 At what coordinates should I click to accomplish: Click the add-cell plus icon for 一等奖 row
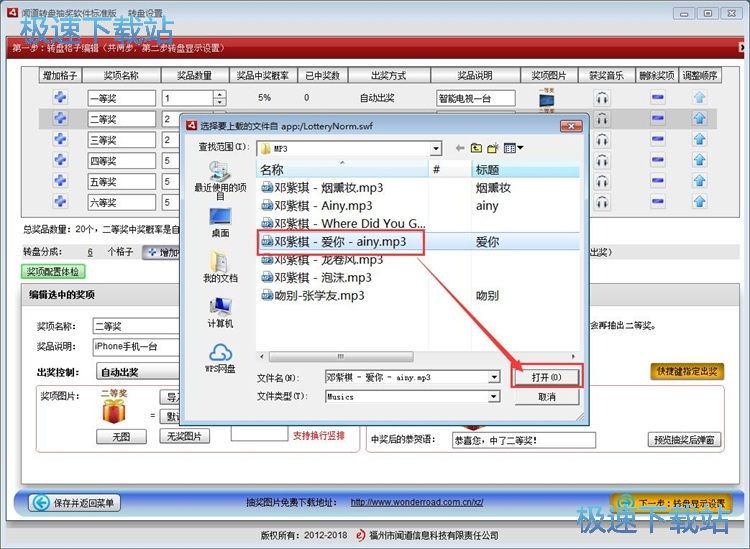(60, 98)
